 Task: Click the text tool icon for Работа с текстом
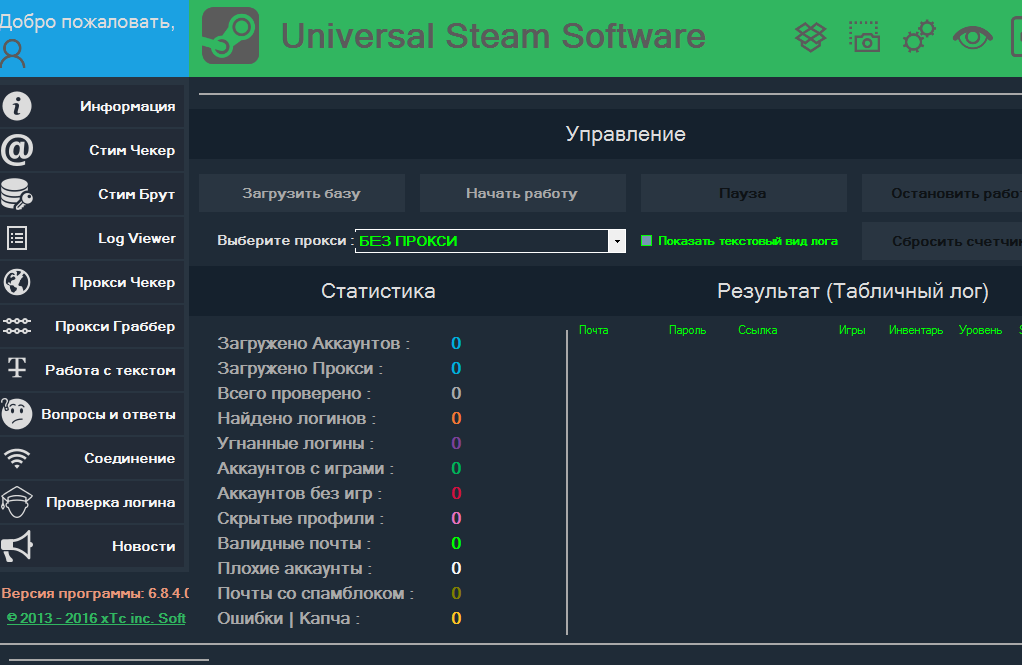pyautogui.click(x=17, y=368)
